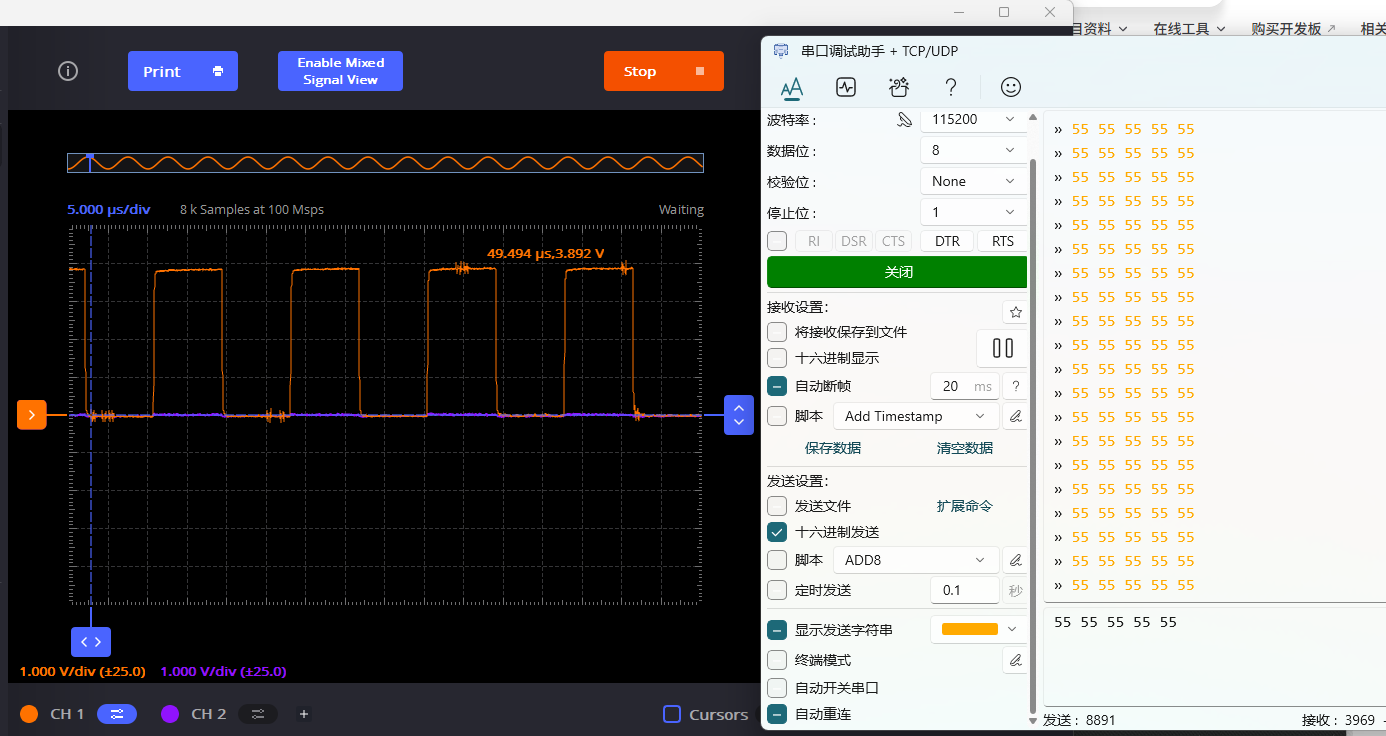Toggle 显示发送字符串 checkbox

click(x=777, y=630)
